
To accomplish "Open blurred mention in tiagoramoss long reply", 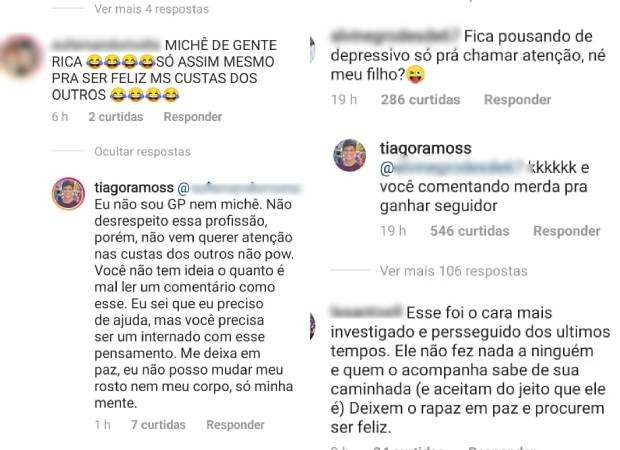I will click(239, 188).
